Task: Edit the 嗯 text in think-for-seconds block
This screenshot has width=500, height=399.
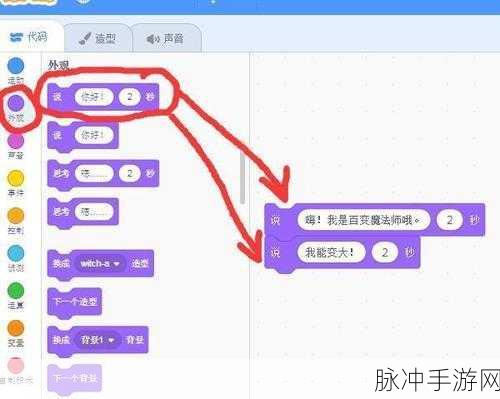Action: pyautogui.click(x=94, y=173)
